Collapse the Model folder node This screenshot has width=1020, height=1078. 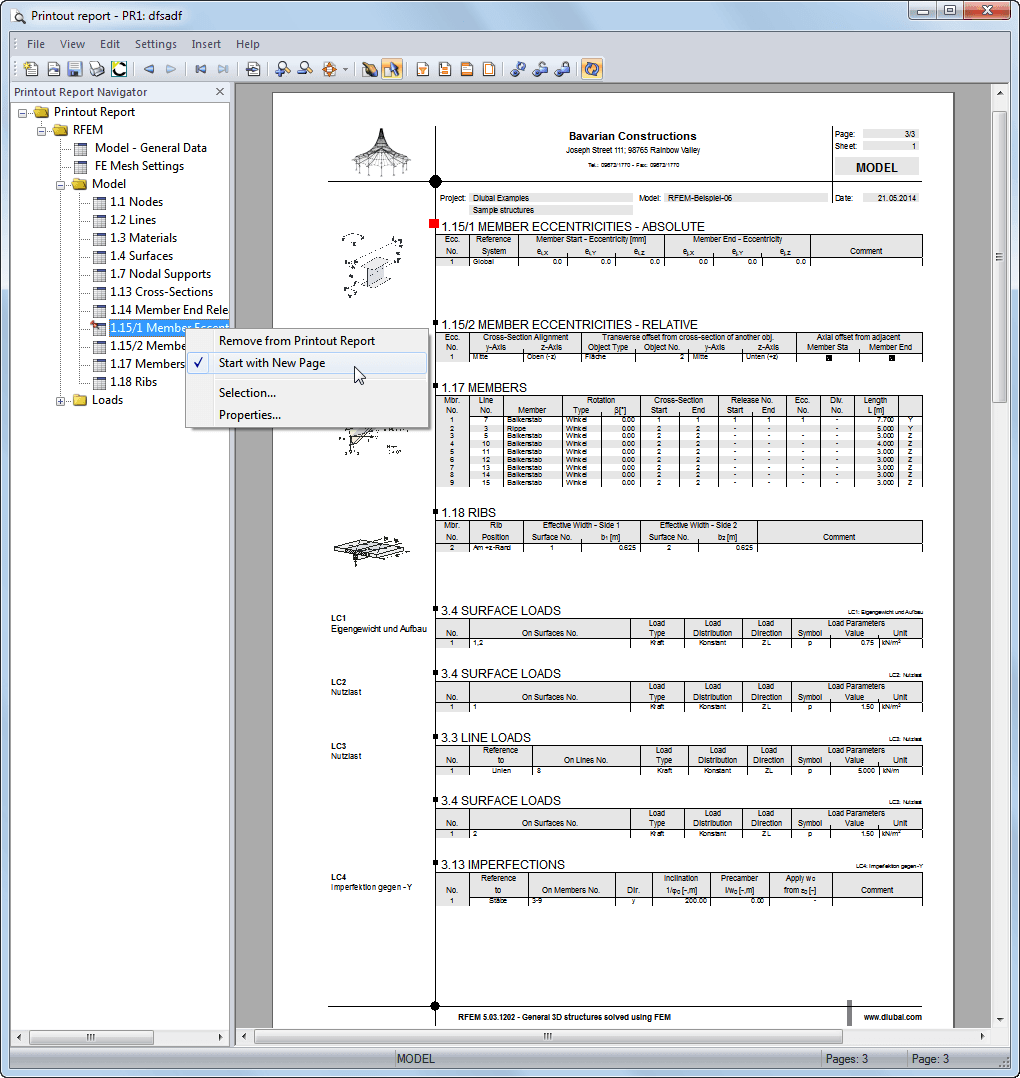(x=60, y=185)
